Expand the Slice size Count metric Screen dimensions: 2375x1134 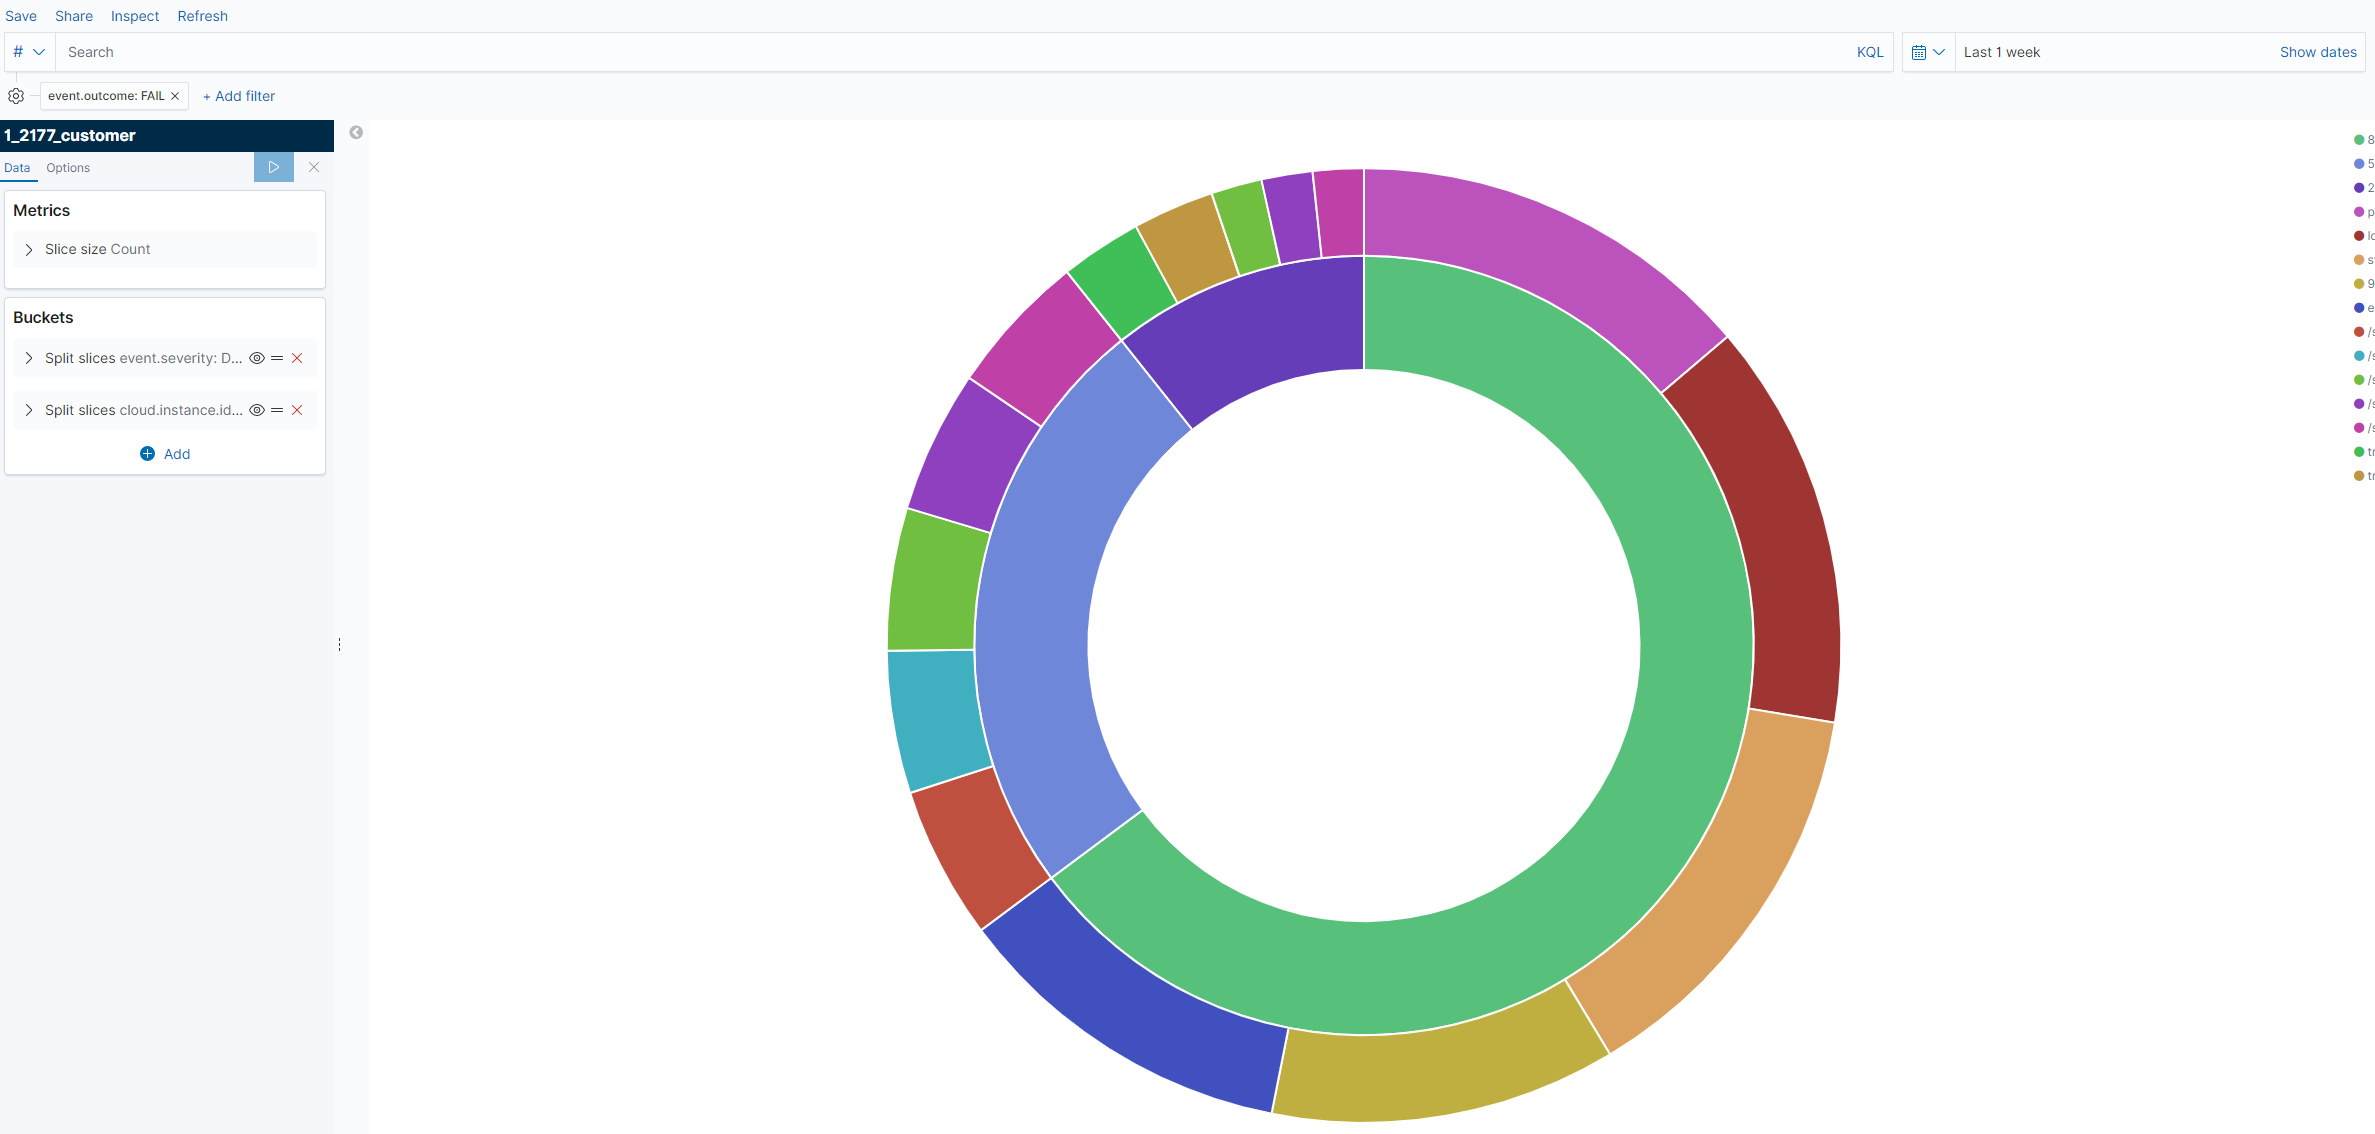[x=29, y=249]
